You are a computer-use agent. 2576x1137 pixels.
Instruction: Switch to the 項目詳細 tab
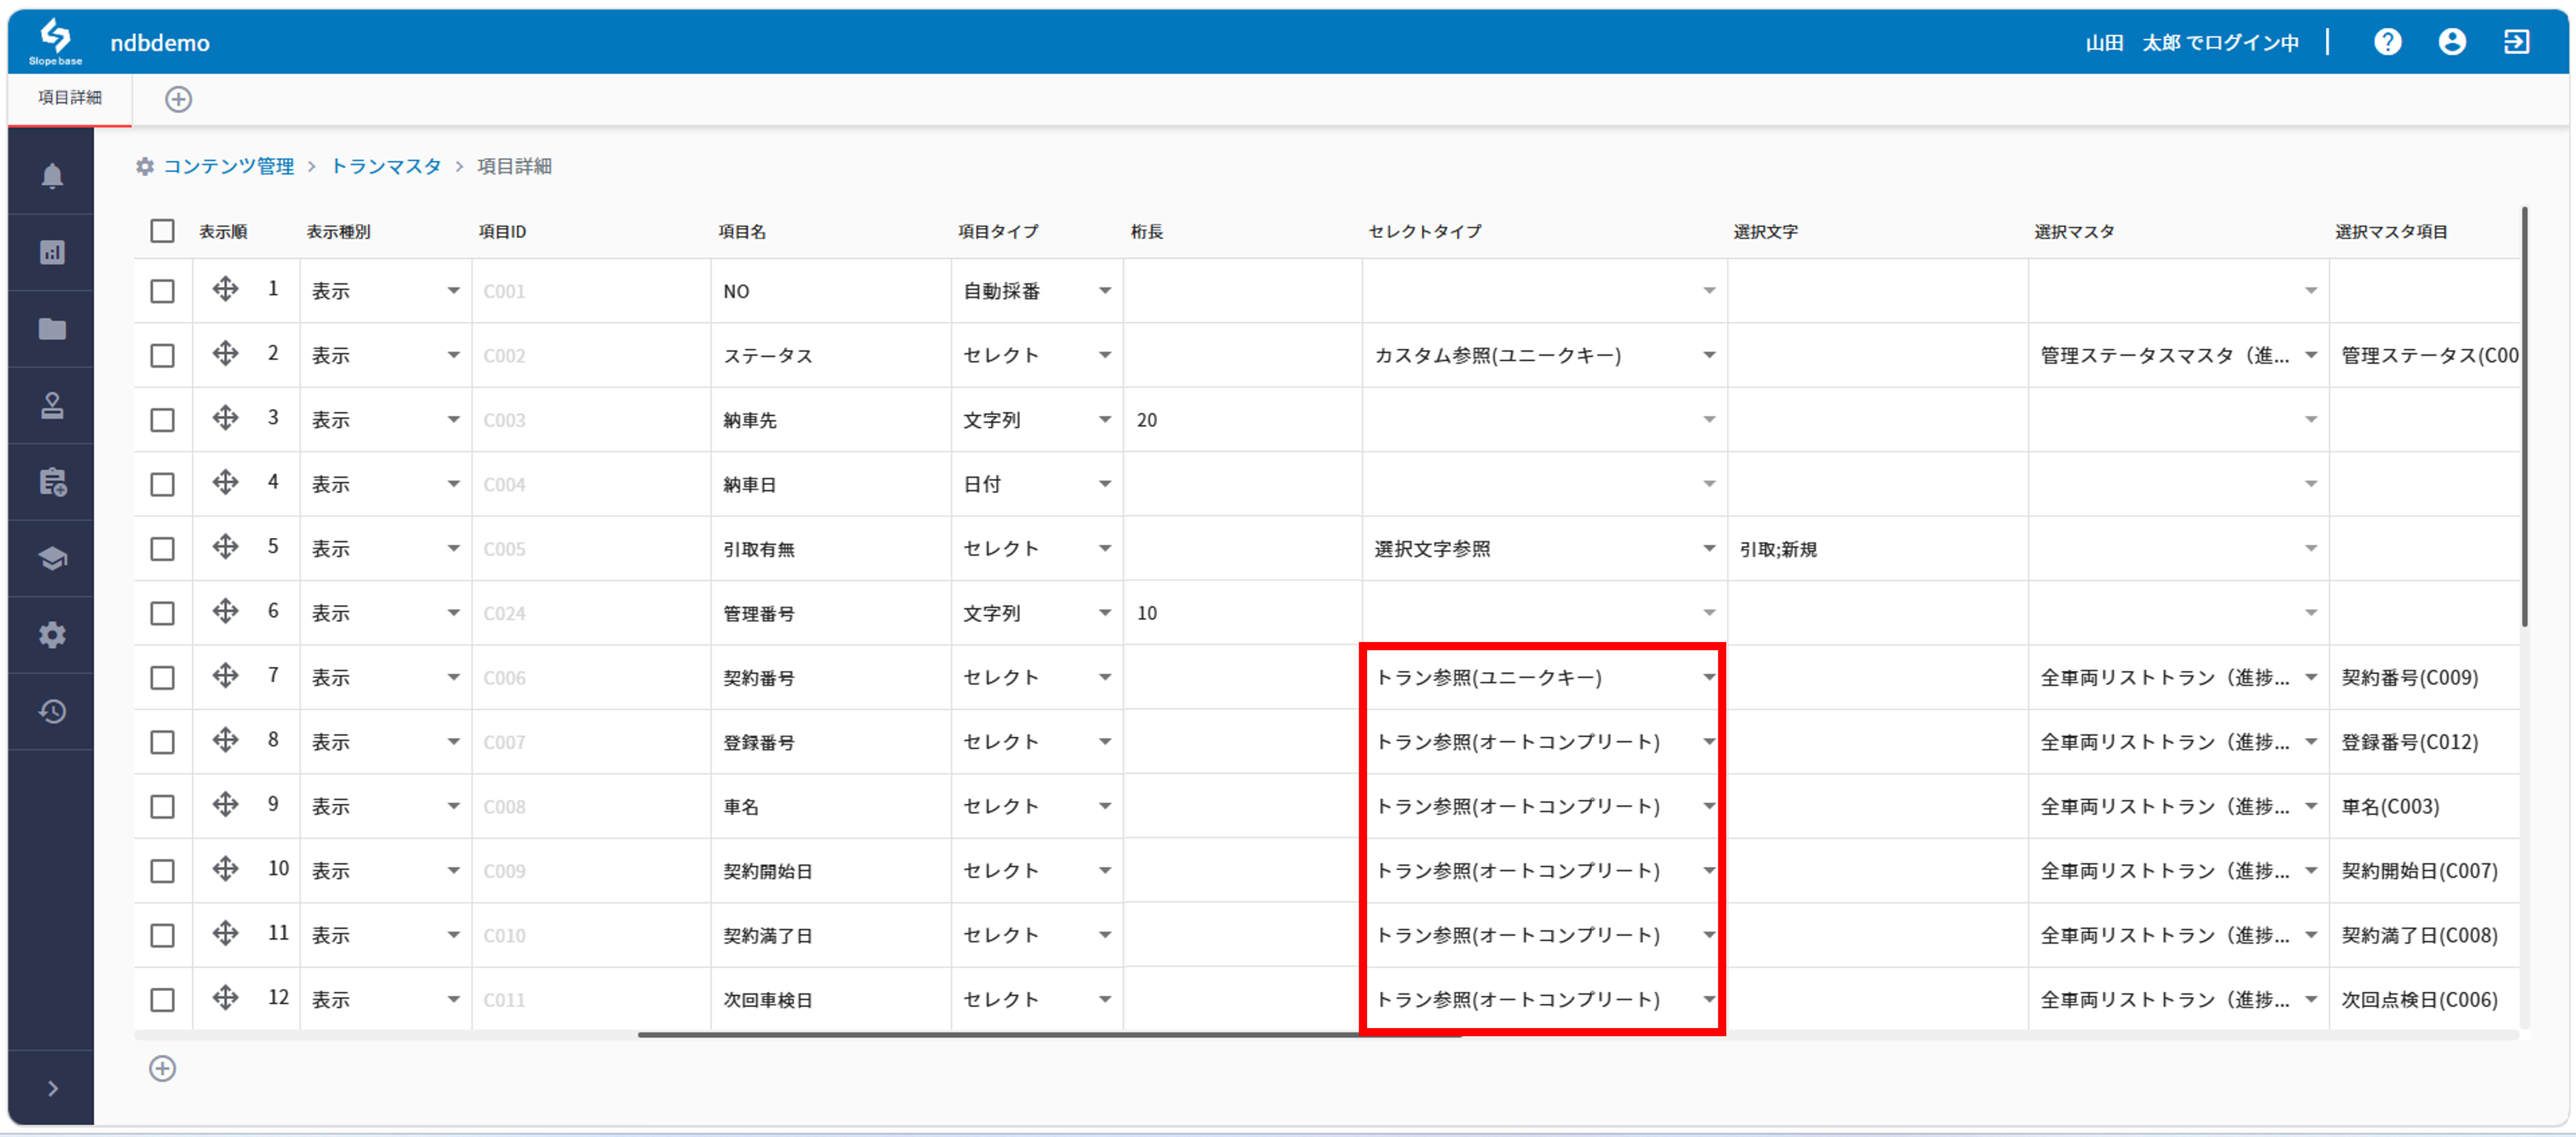[70, 98]
